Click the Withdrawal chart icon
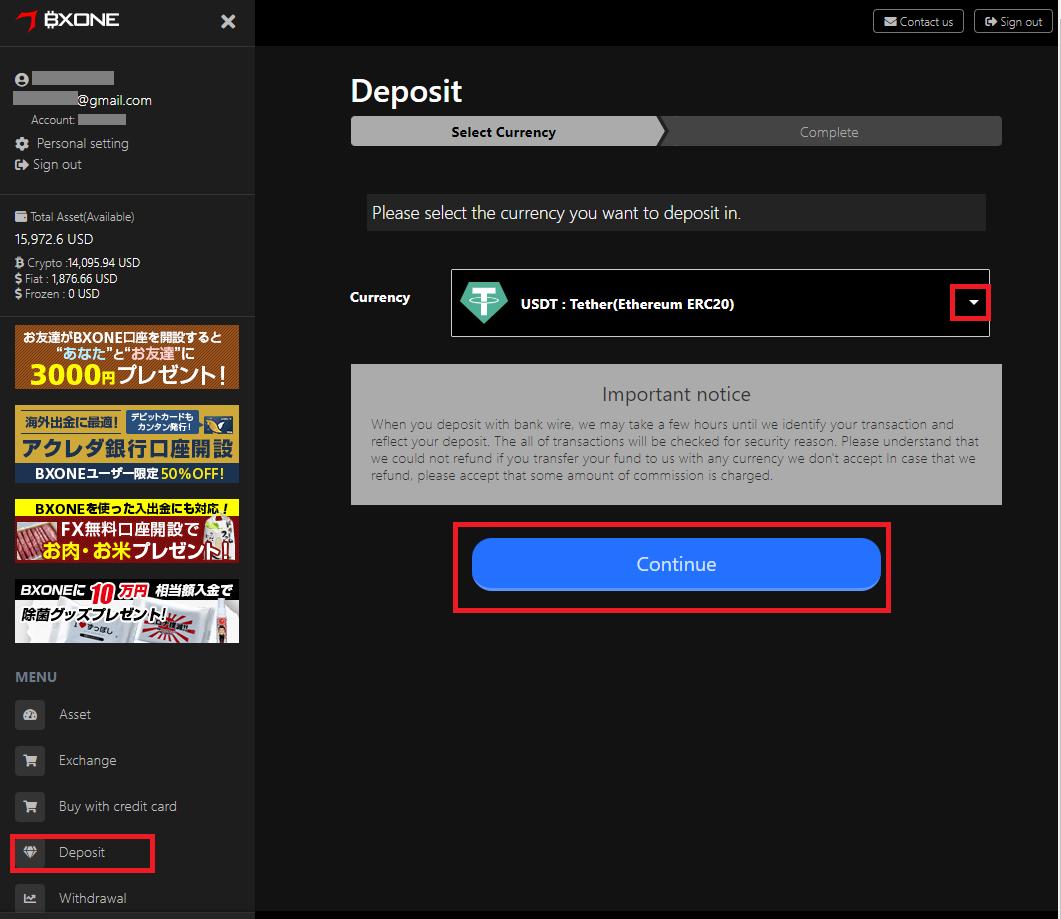This screenshot has height=919, width=1061. pyautogui.click(x=30, y=897)
